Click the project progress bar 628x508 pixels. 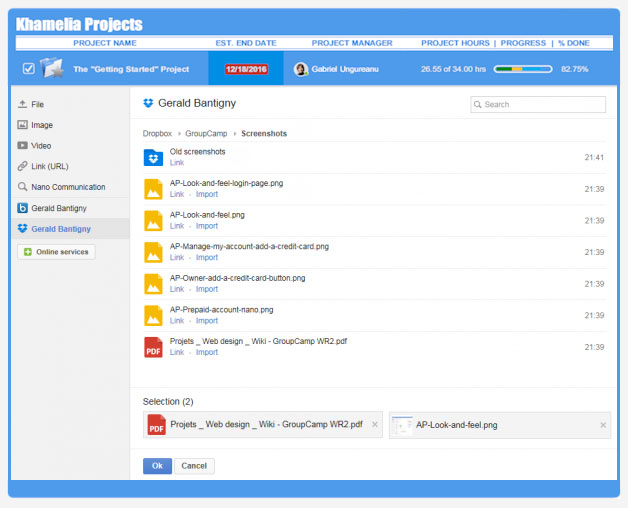click(x=523, y=69)
